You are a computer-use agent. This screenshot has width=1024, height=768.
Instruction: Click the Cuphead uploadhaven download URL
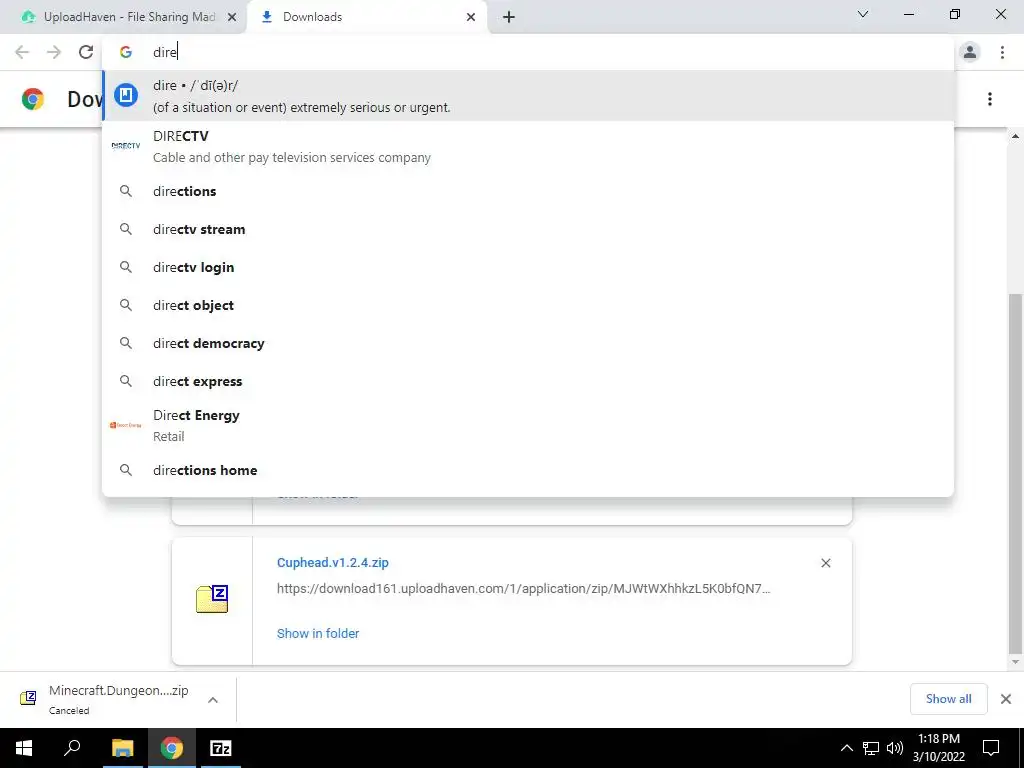tap(523, 588)
